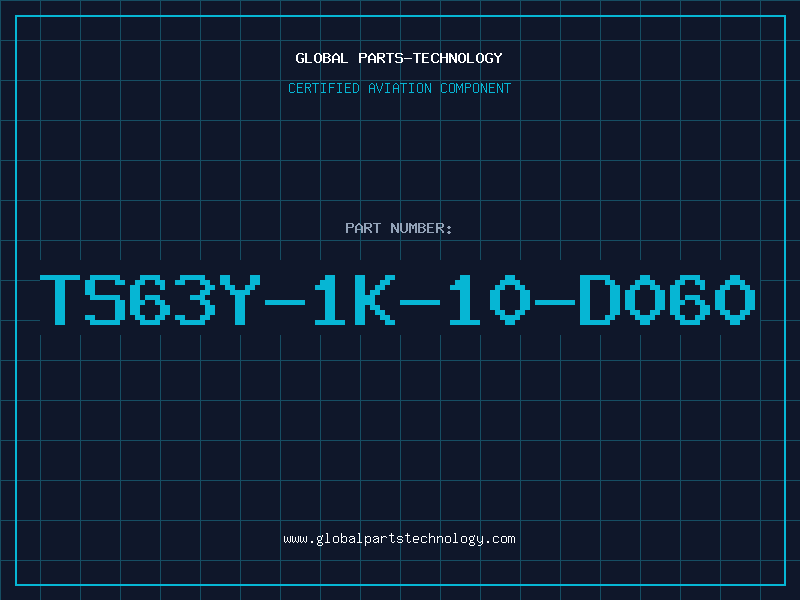This screenshot has width=800, height=600.
Task: Open the www.globalpartstechnology.com link
Action: 399,539
